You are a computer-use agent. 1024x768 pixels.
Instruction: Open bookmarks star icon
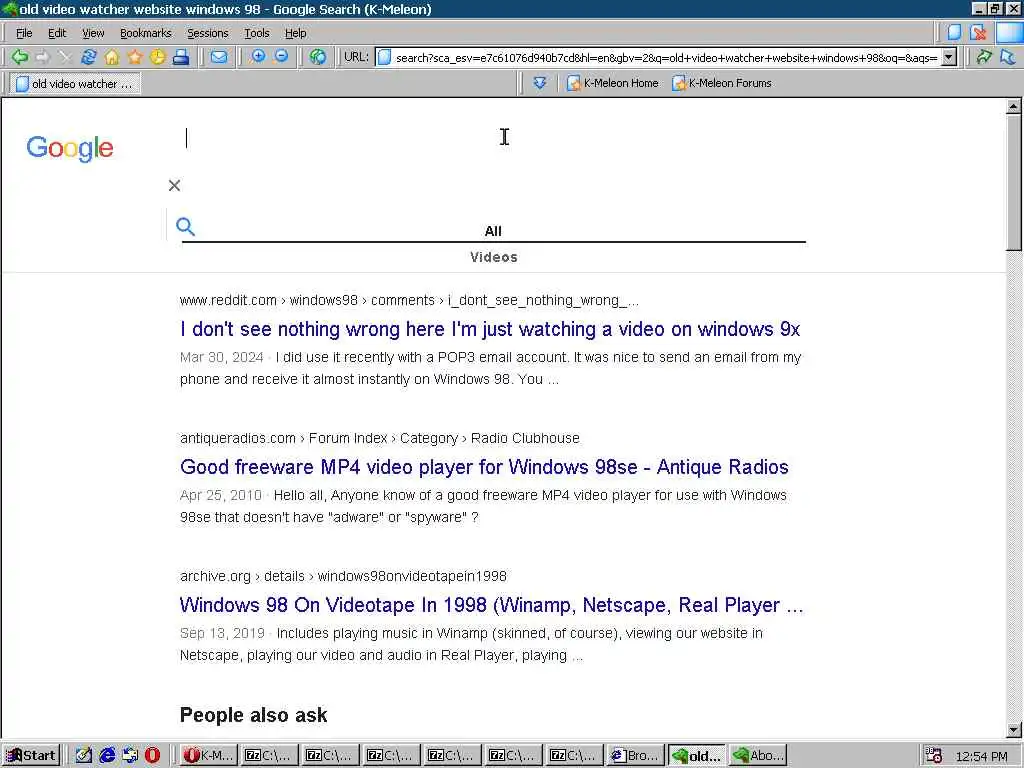tap(135, 57)
